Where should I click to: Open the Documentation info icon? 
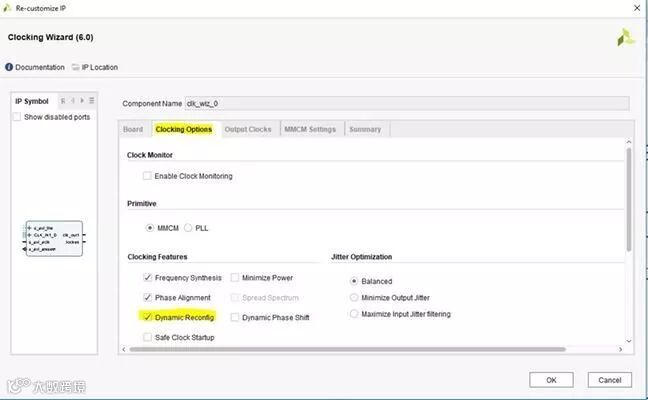9,67
